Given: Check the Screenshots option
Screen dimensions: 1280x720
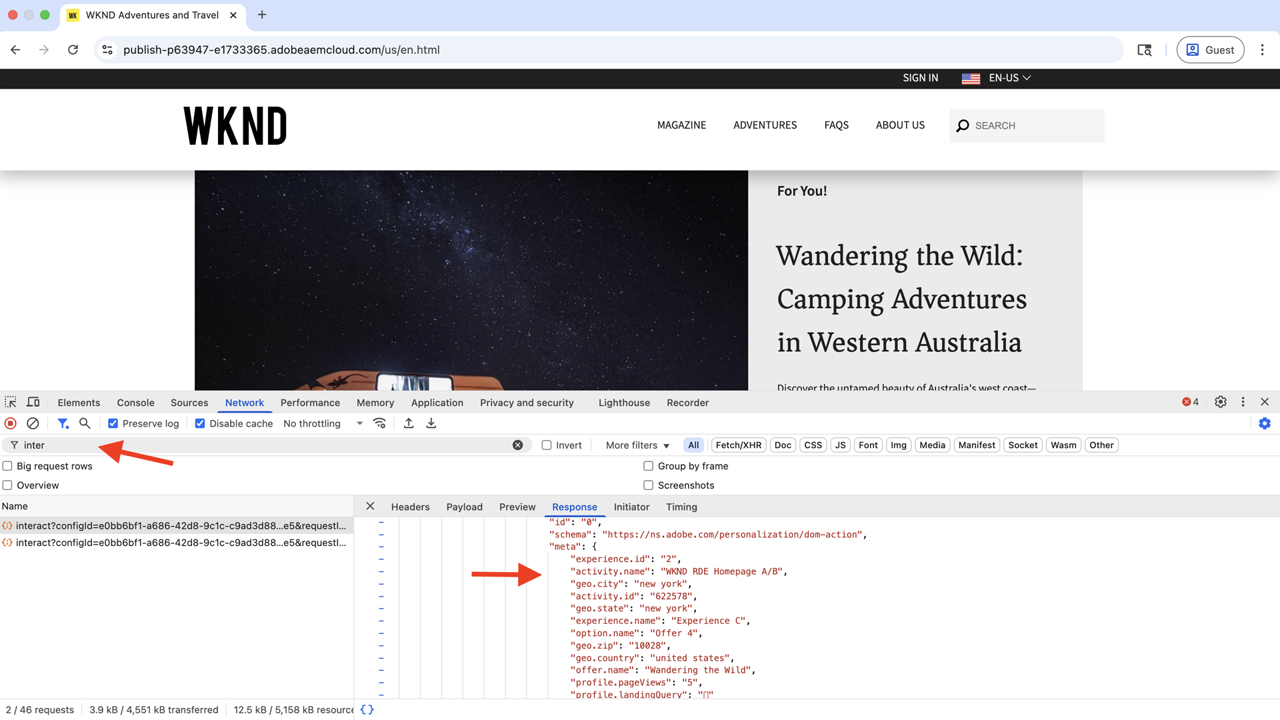Looking at the screenshot, I should [x=649, y=485].
